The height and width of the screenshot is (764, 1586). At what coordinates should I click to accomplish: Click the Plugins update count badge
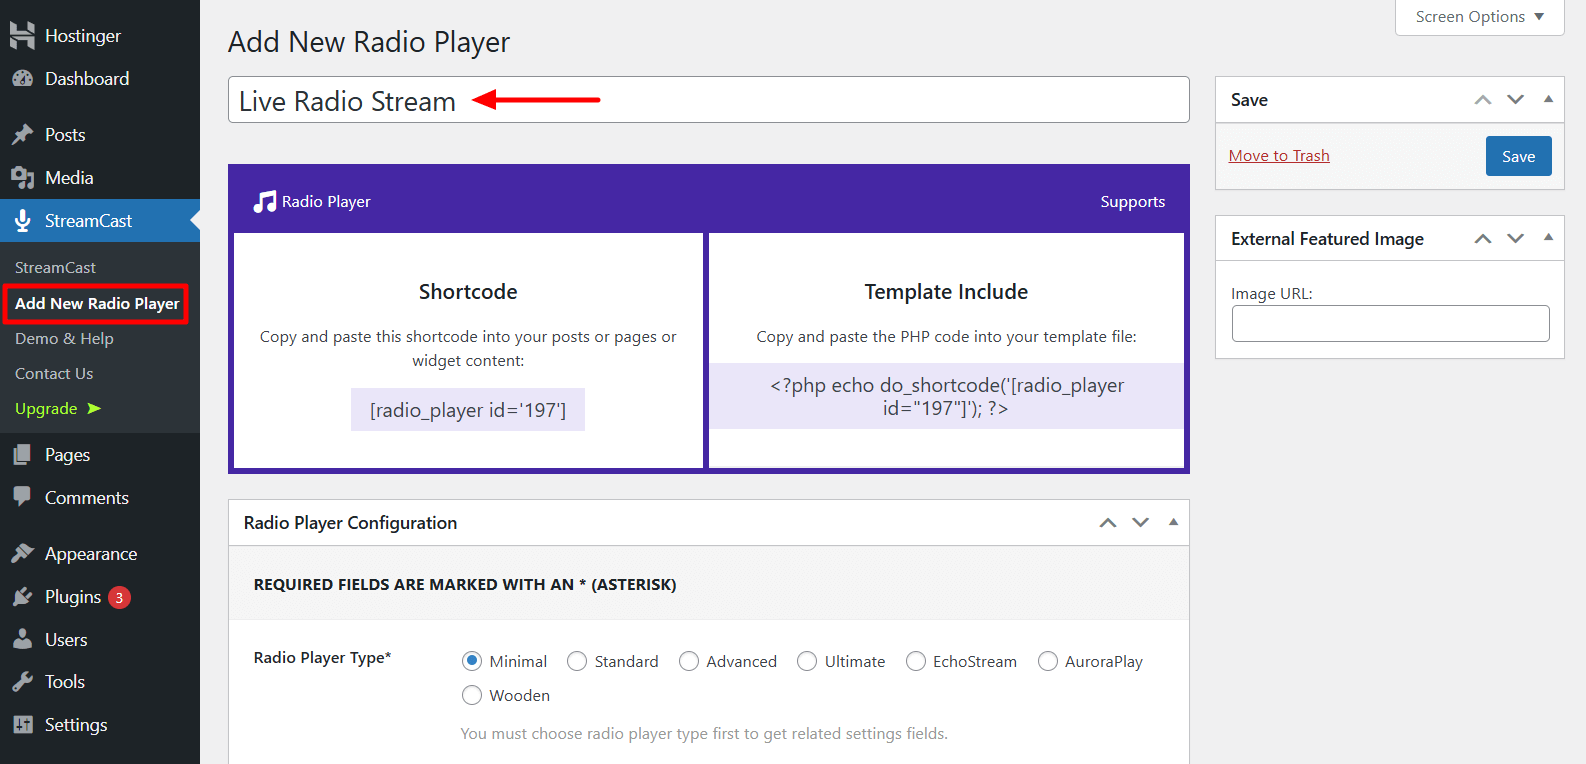click(x=119, y=597)
